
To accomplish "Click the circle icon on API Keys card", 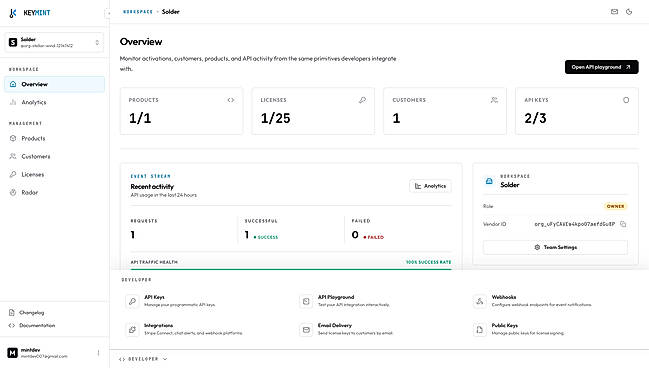I will (x=626, y=100).
